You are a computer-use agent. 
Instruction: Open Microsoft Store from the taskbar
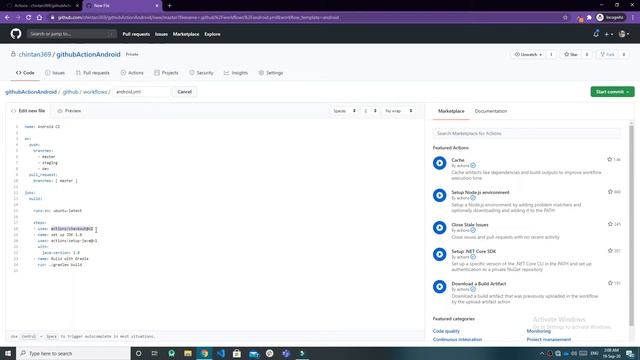click(x=237, y=353)
